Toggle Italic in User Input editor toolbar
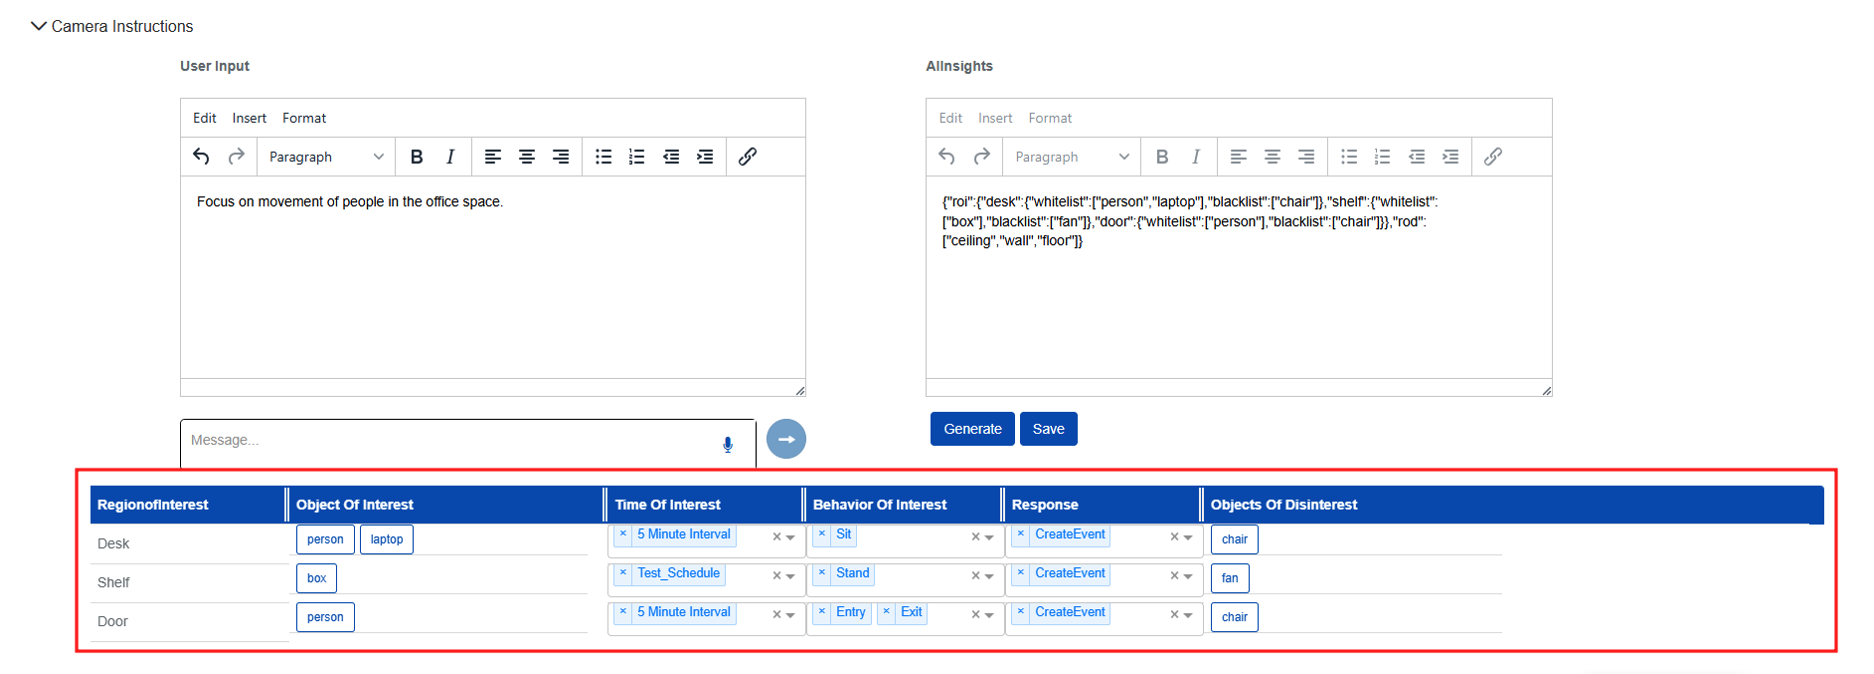 pyautogui.click(x=450, y=157)
